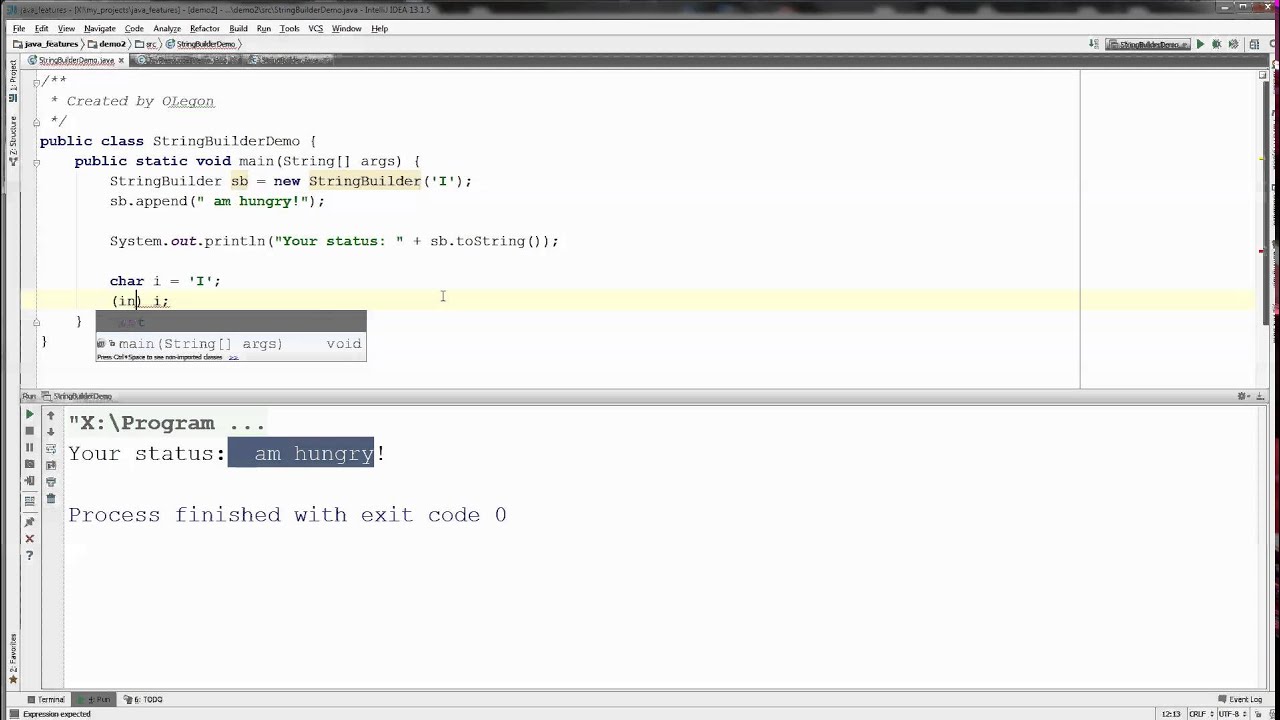Open the Navigate menu
Screen dimensions: 1280x720
tap(99, 28)
